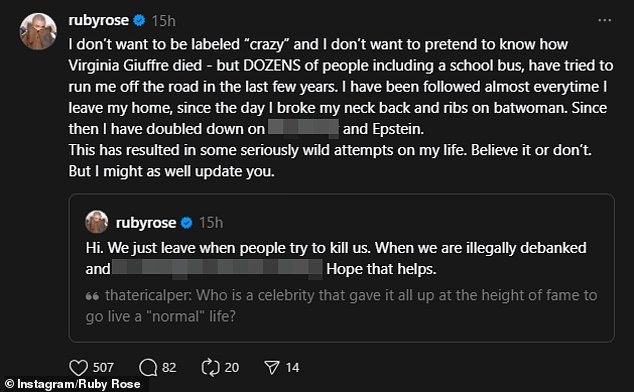
Task: Open the quoted post starting "Hi. We just leave"
Action: 342,268
